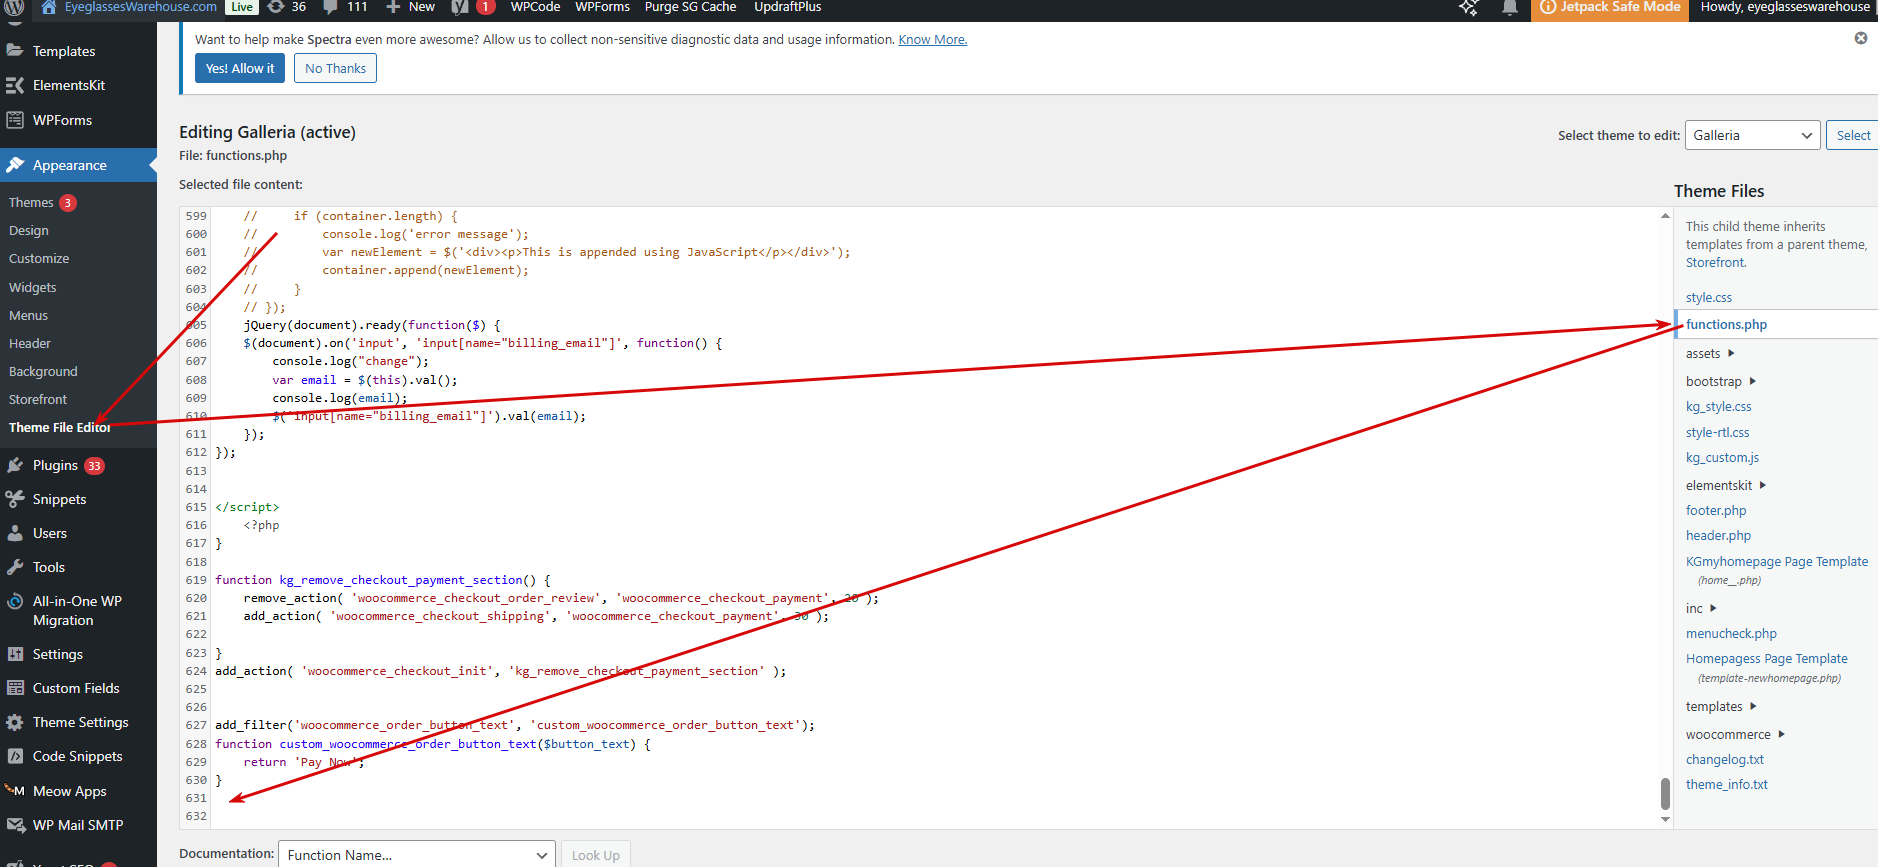1878x867 pixels.
Task: Open kg_style.css file
Action: point(1719,406)
